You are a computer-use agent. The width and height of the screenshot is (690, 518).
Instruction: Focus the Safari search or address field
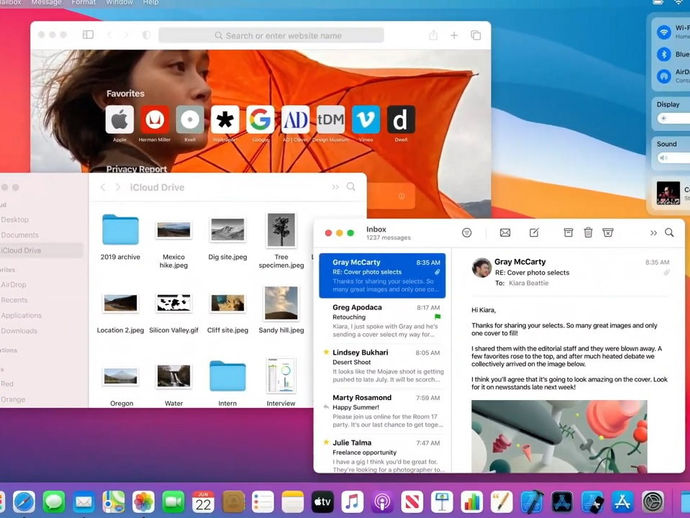pyautogui.click(x=271, y=35)
